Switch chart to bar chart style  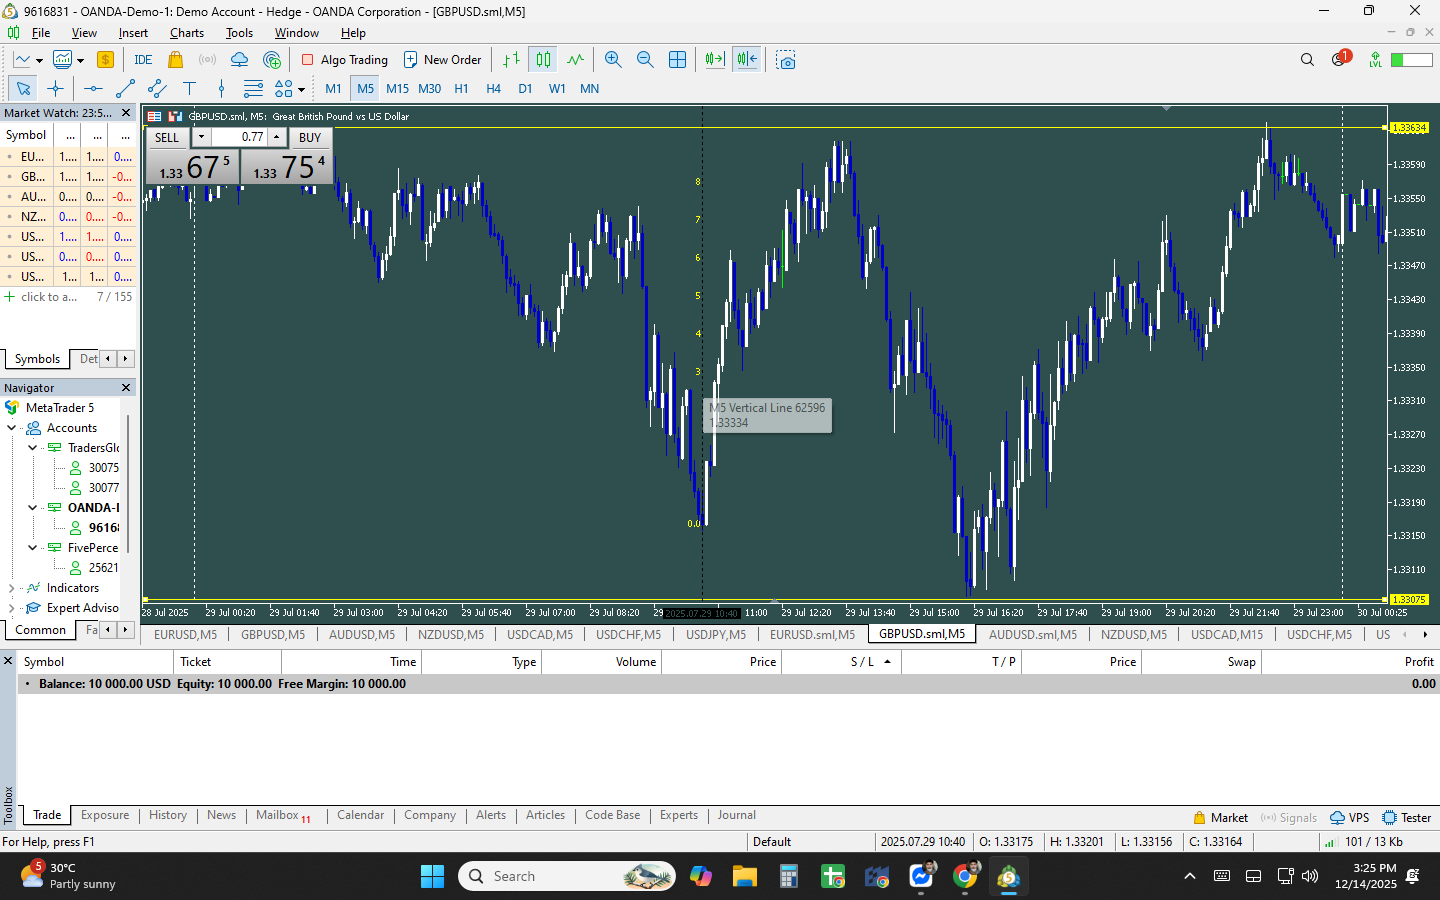[511, 60]
